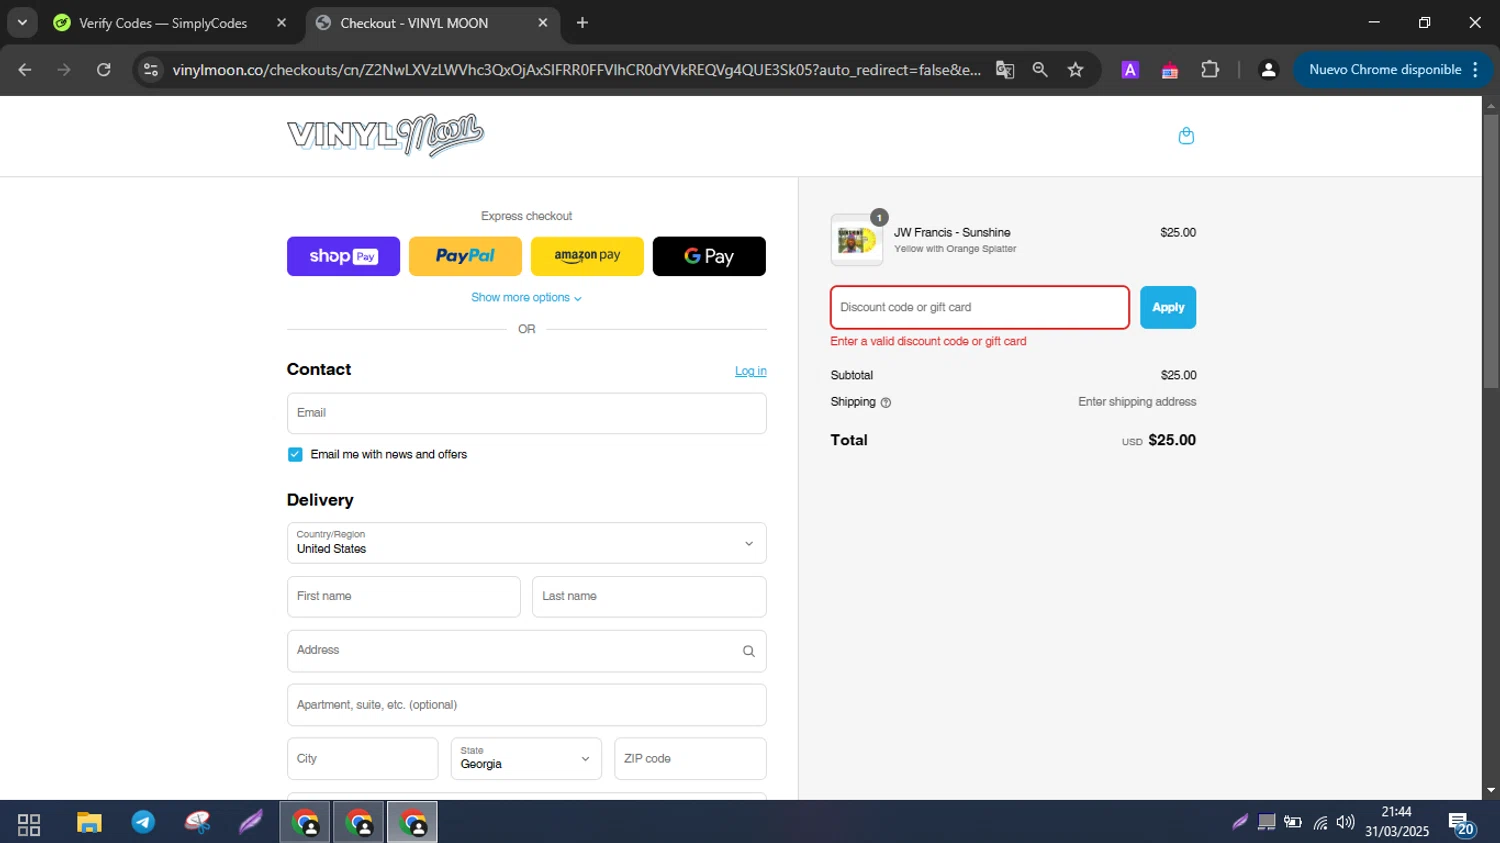Open the Chrome profile icon
The height and width of the screenshot is (843, 1500).
click(1268, 70)
